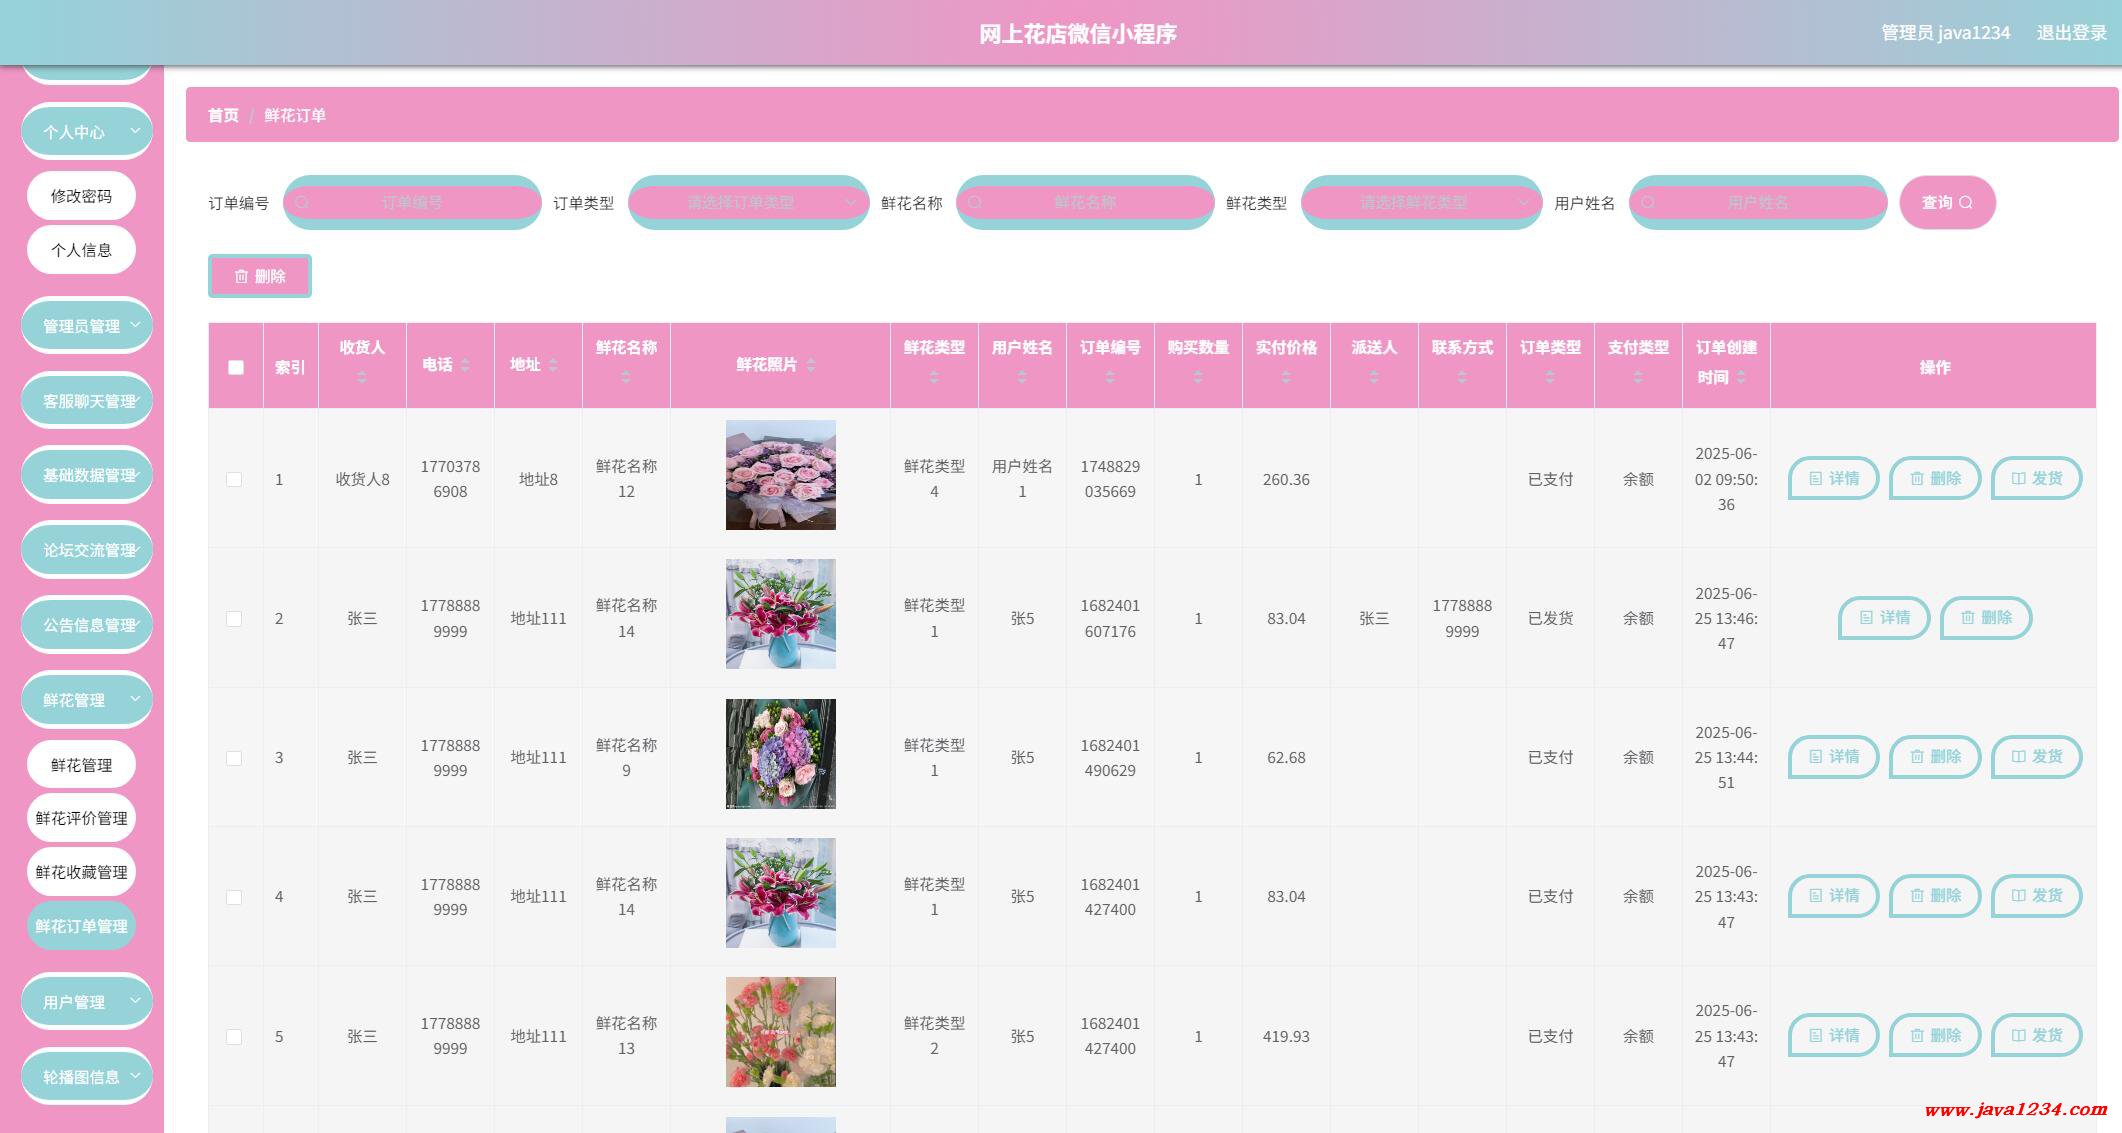Click trash icon in top 删除 button
The height and width of the screenshot is (1133, 2122).
coord(241,276)
